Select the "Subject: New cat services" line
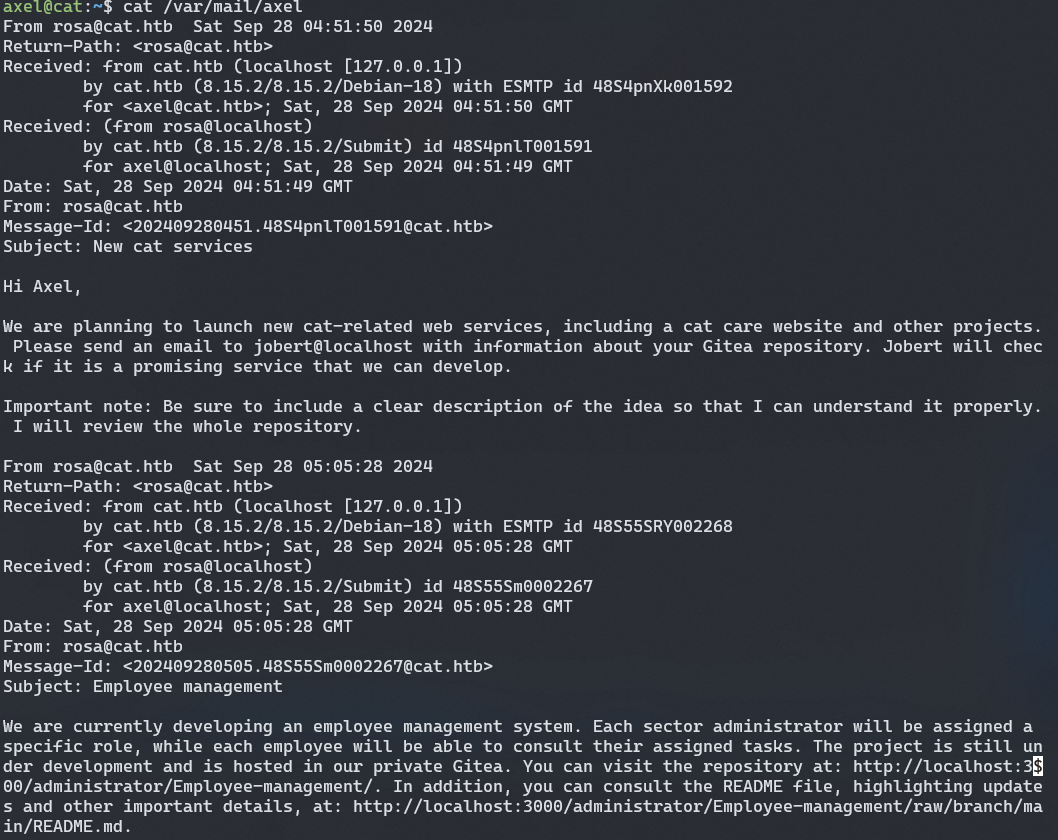This screenshot has height=840, width=1058. 128,246
